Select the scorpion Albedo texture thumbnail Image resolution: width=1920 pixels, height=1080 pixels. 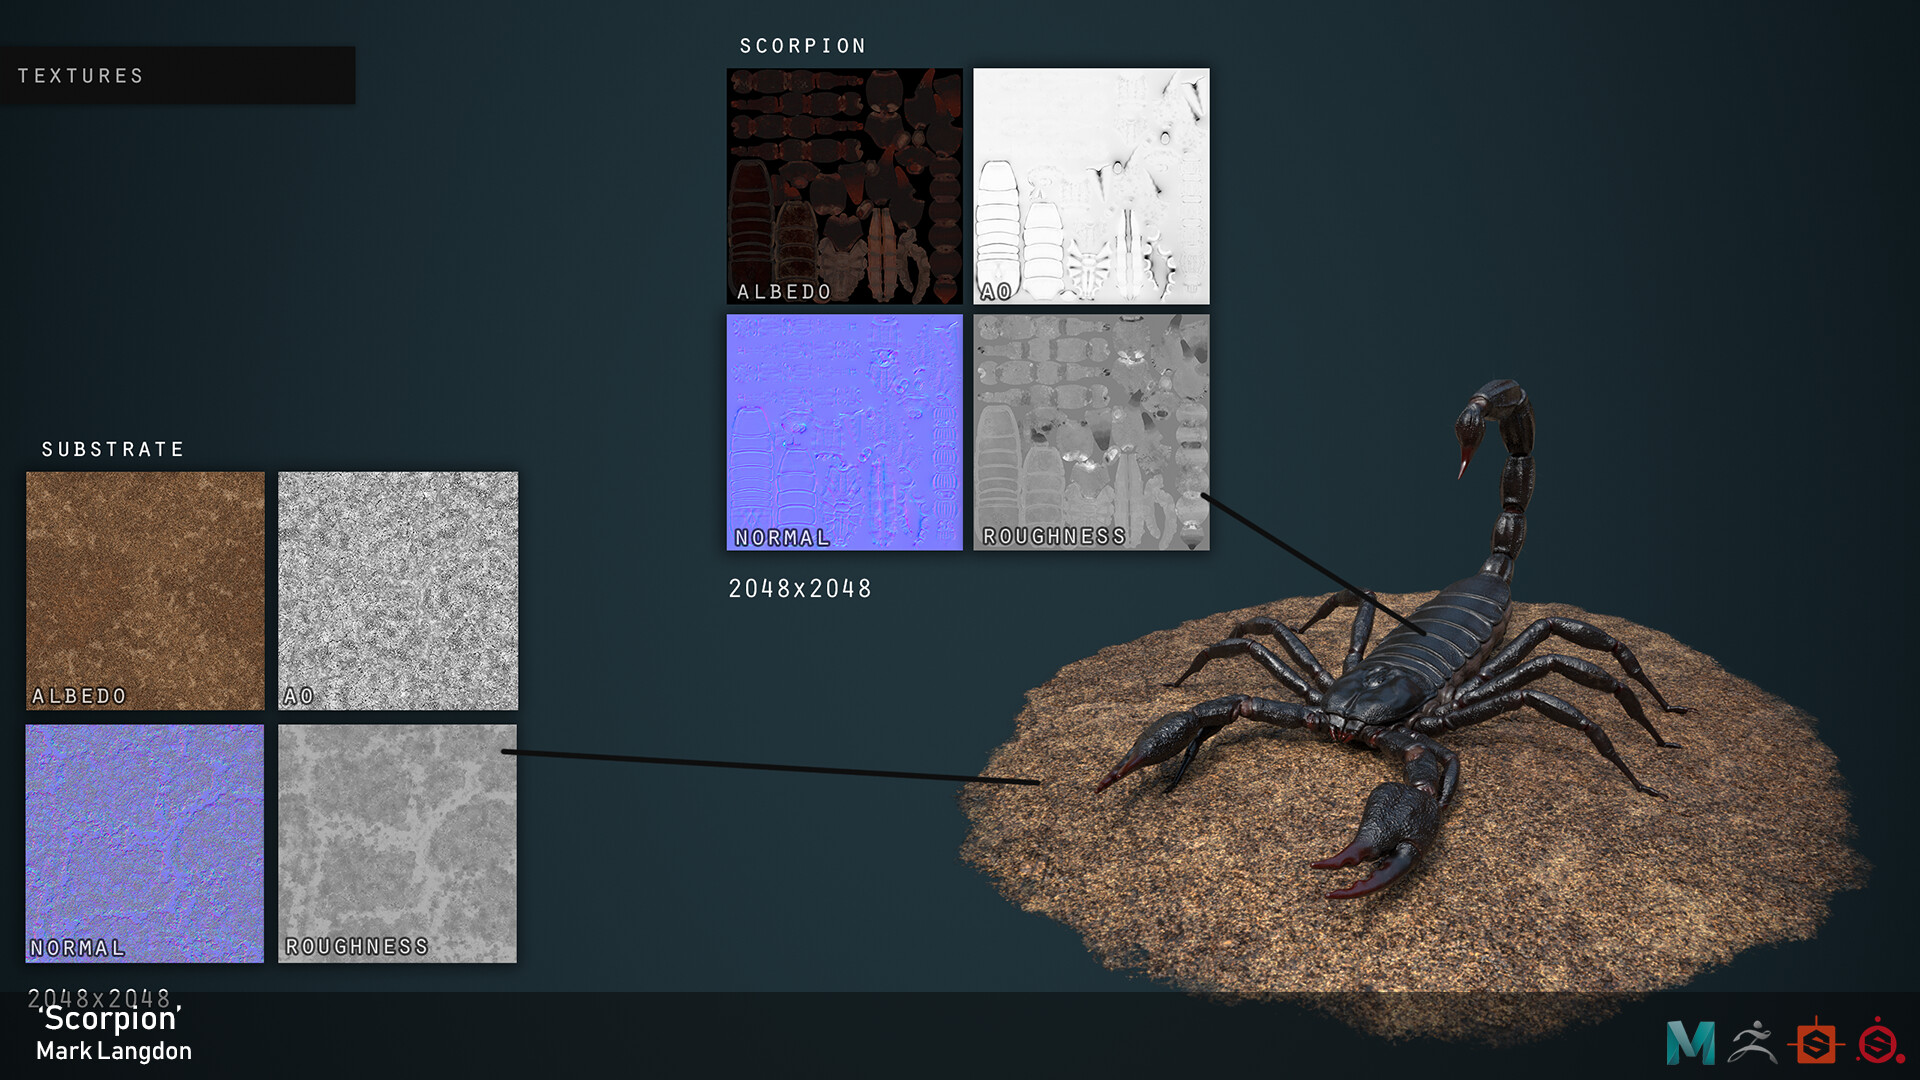(x=844, y=186)
